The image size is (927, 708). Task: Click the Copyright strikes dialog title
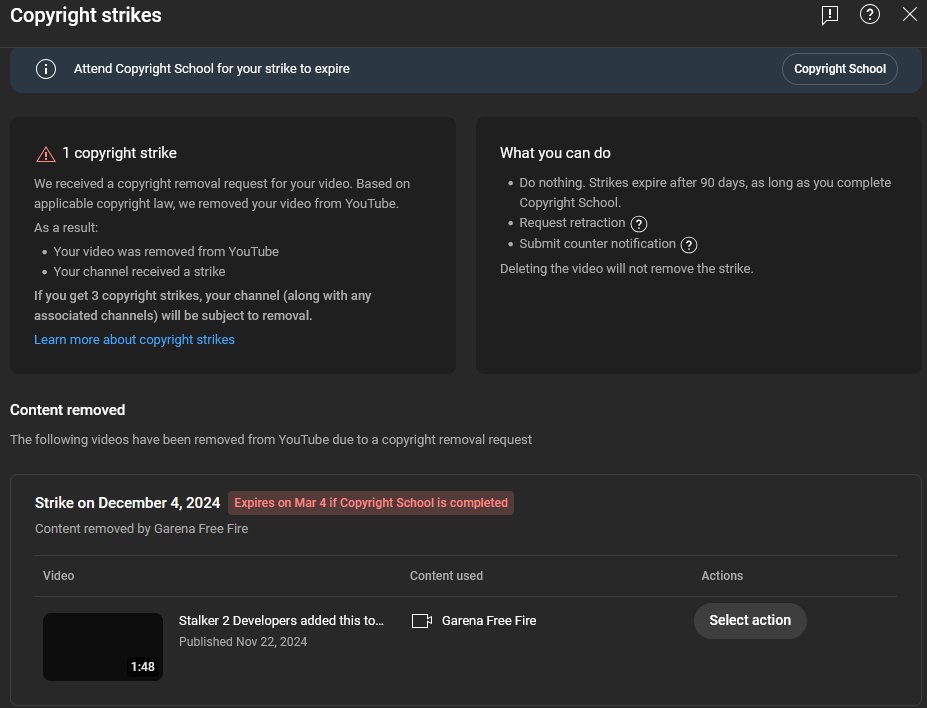tap(86, 15)
